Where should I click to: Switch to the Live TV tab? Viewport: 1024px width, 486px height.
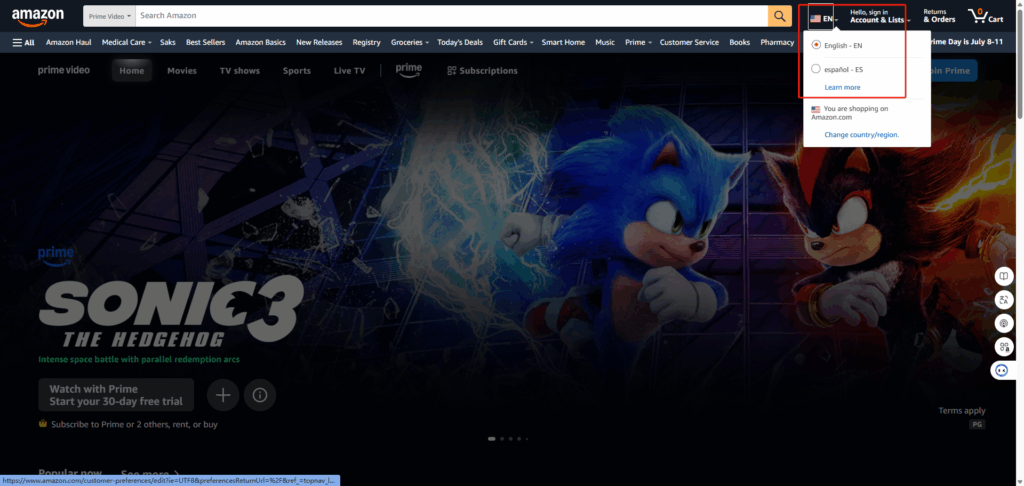[349, 71]
